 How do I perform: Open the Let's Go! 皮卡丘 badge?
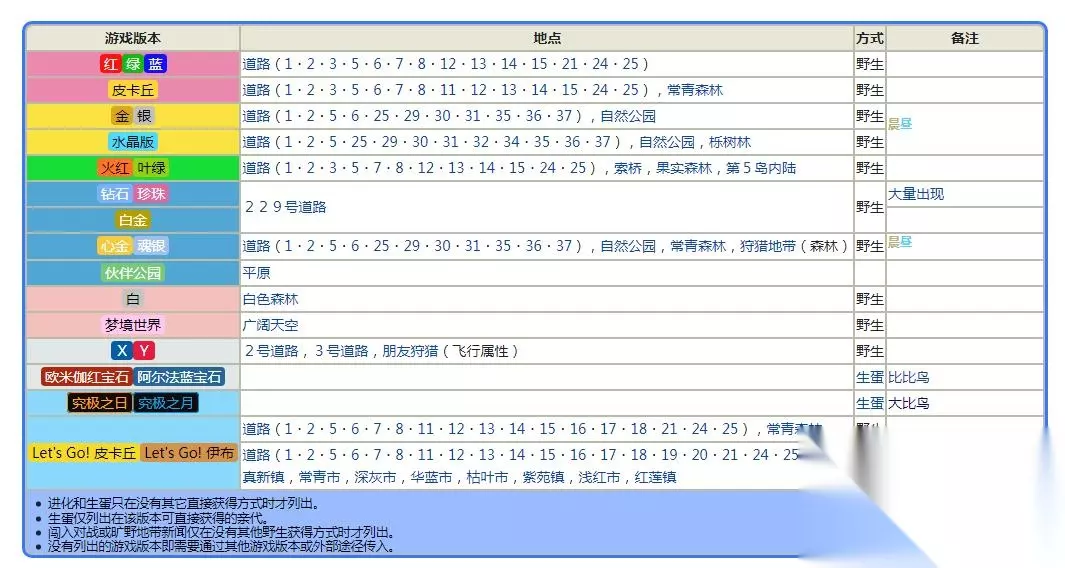point(84,453)
